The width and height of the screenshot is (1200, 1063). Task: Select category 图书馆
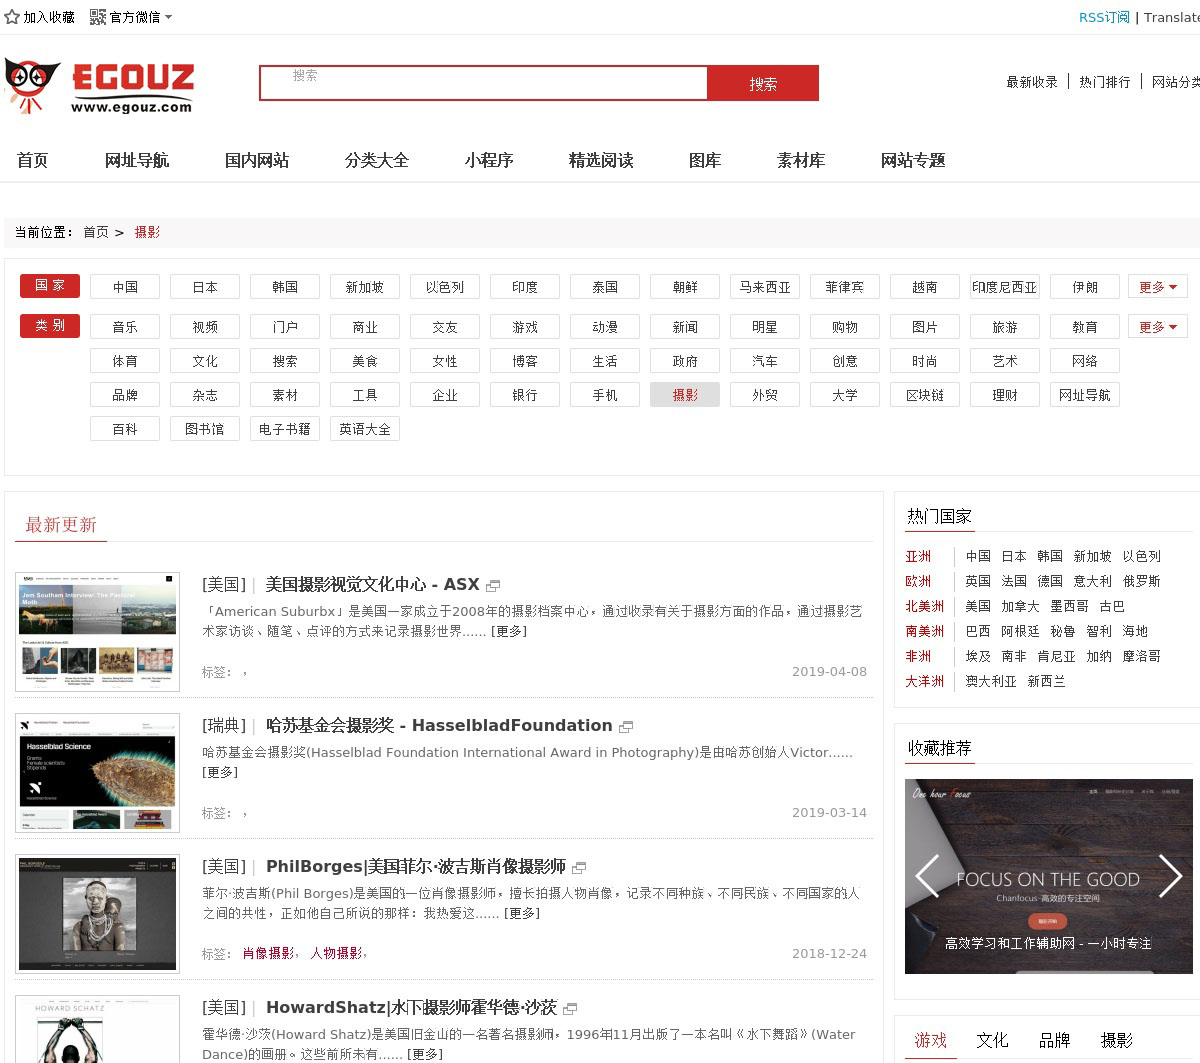tap(205, 429)
